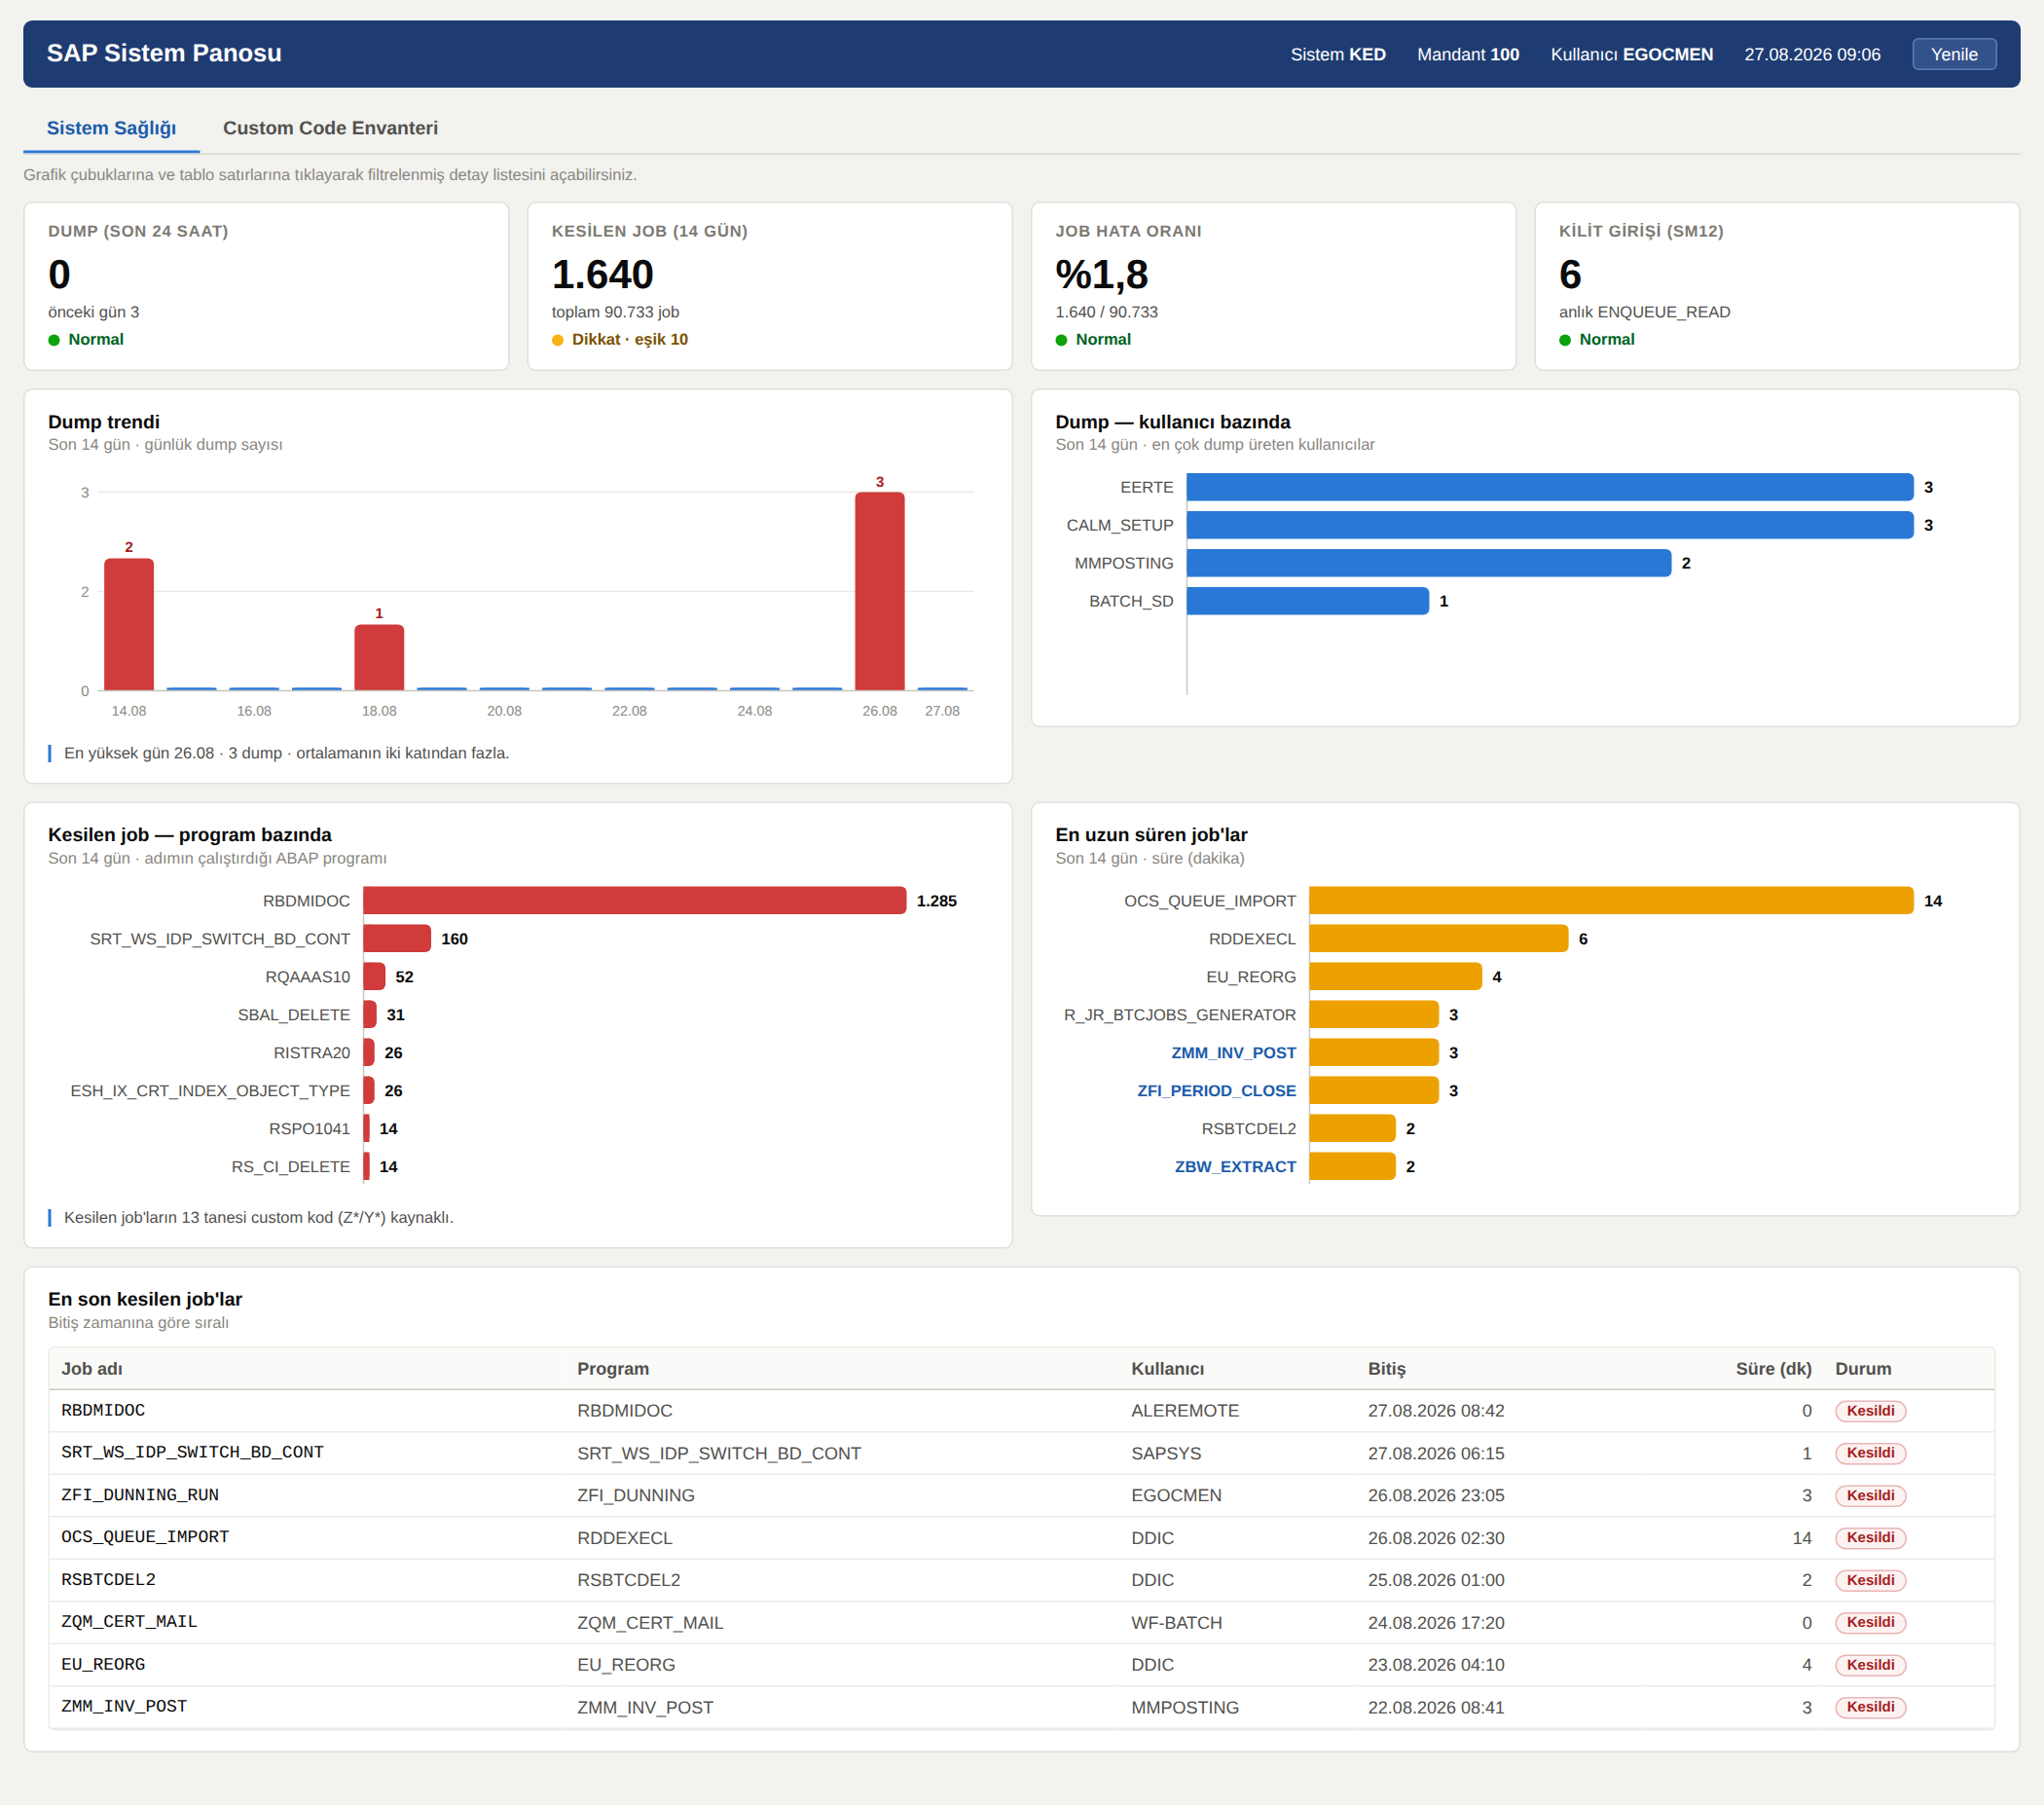Open the ZFI_PERIOD_CLOSE custom job link
The height and width of the screenshot is (1805, 2044).
1216,1090
